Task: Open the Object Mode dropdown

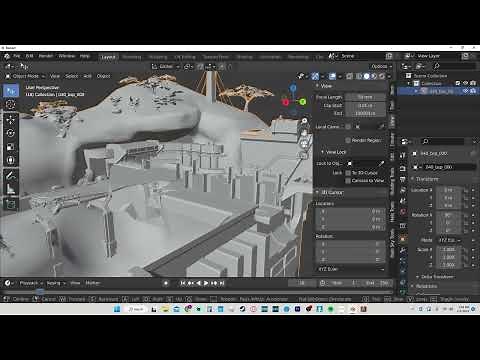Action: 25,76
